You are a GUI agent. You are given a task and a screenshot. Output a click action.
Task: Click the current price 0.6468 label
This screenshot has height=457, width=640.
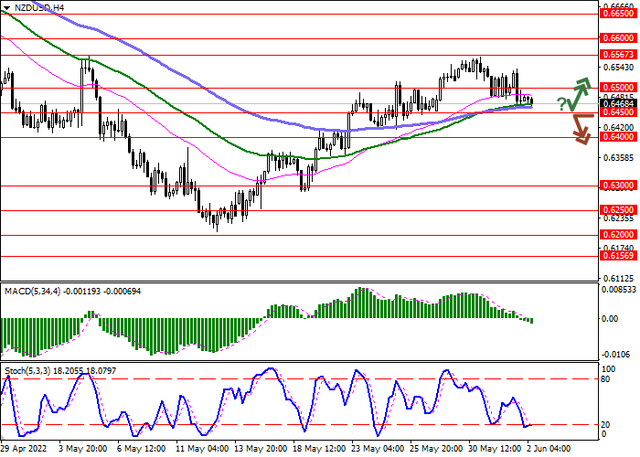[614, 102]
